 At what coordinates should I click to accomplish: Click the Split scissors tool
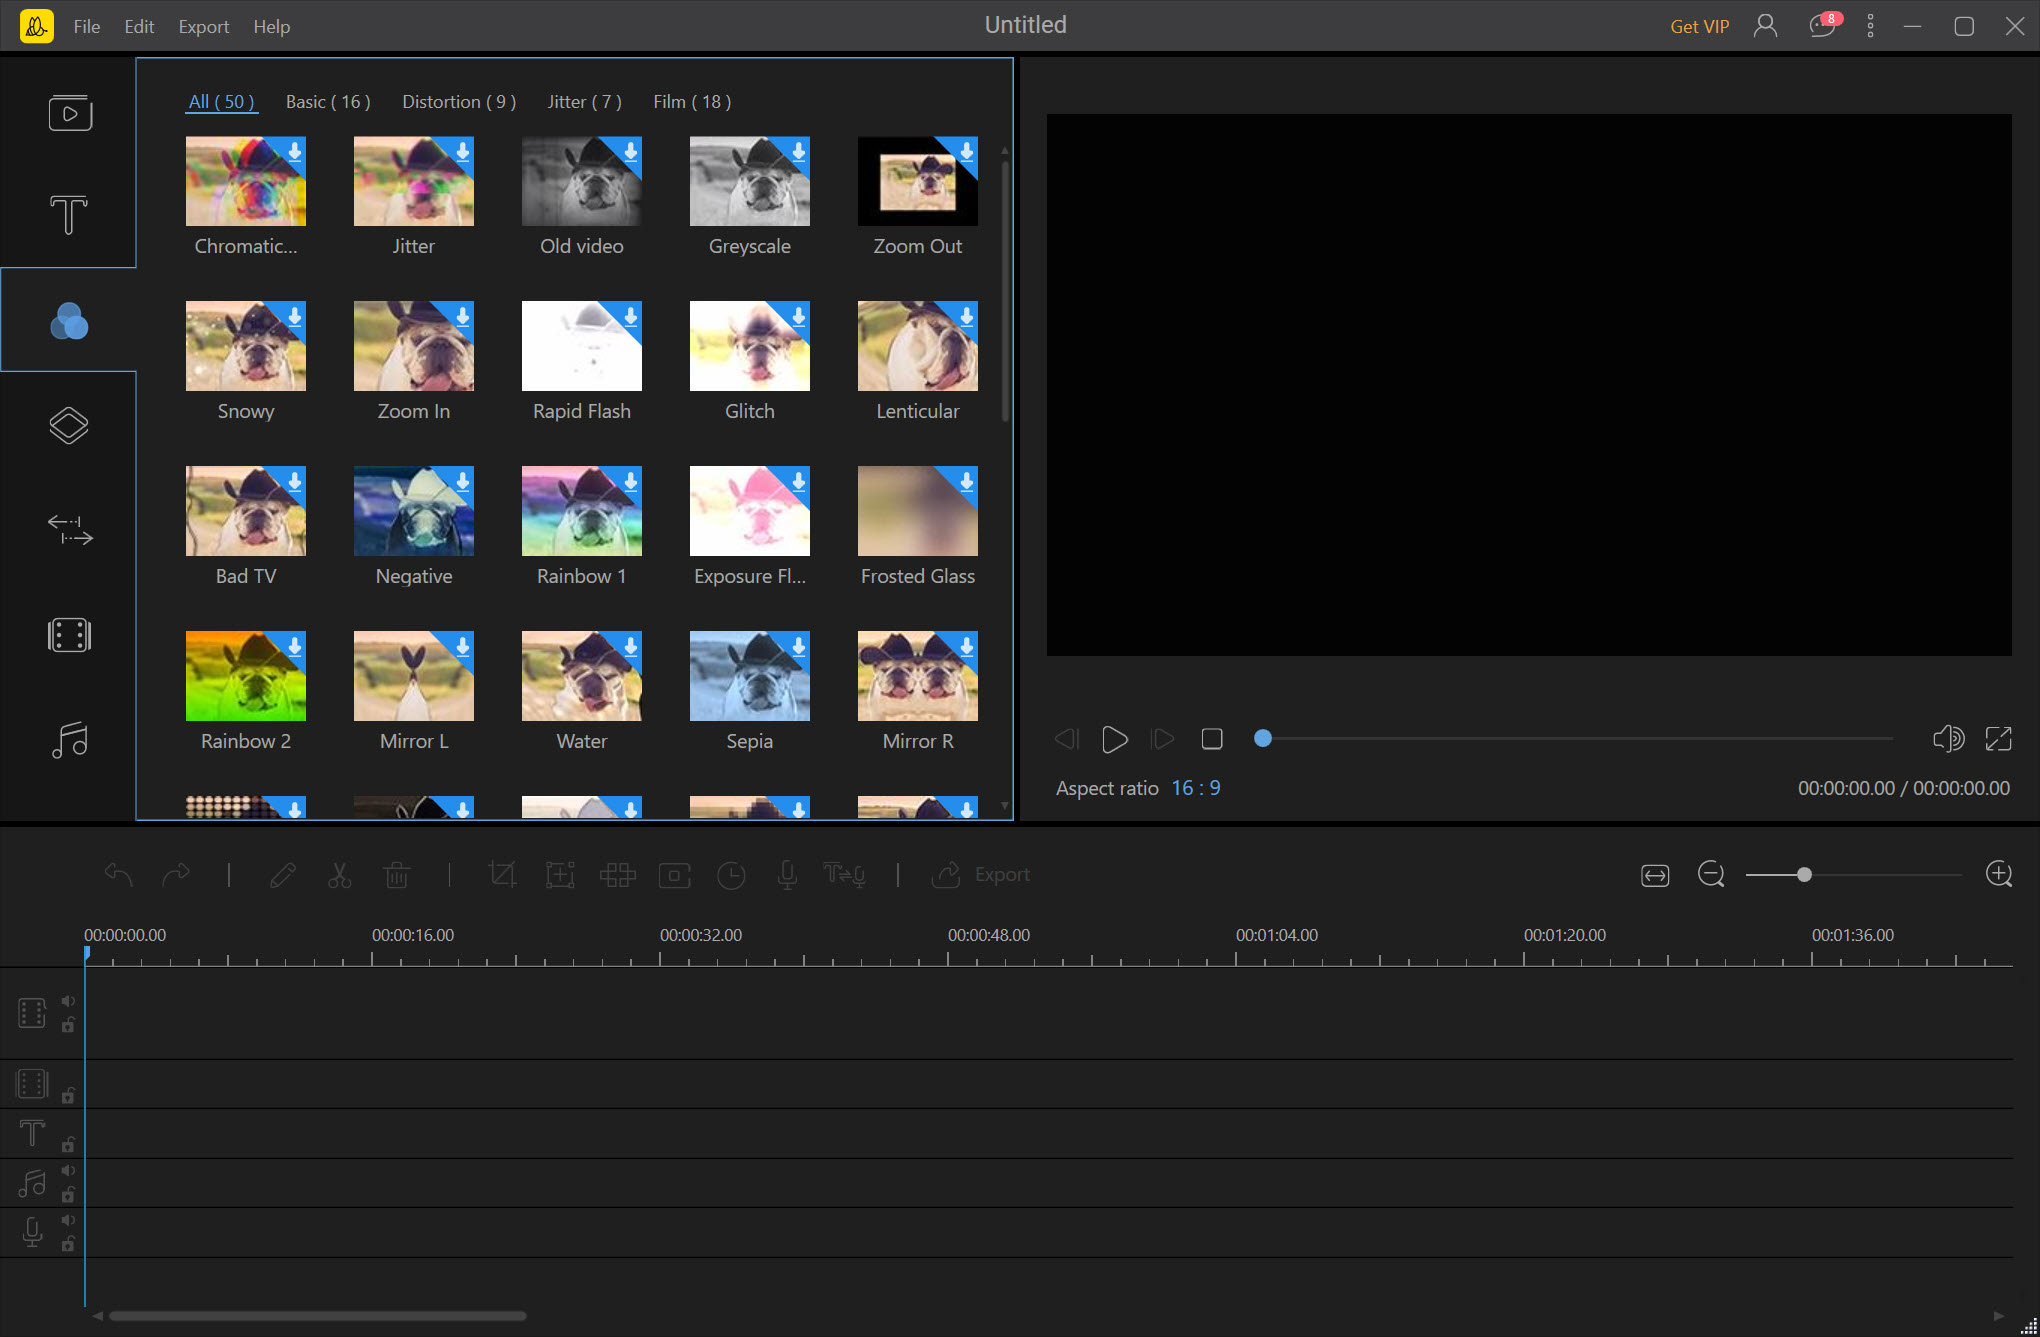pos(339,875)
